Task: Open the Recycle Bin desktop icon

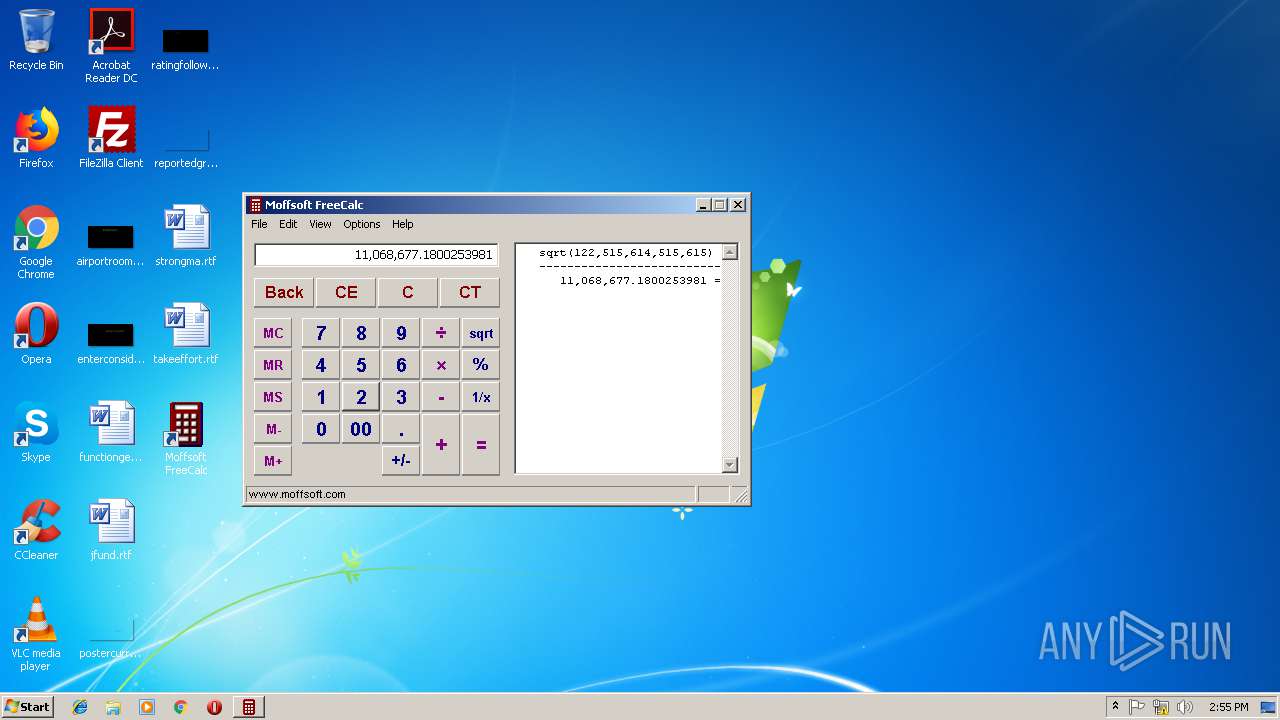Action: (36, 40)
